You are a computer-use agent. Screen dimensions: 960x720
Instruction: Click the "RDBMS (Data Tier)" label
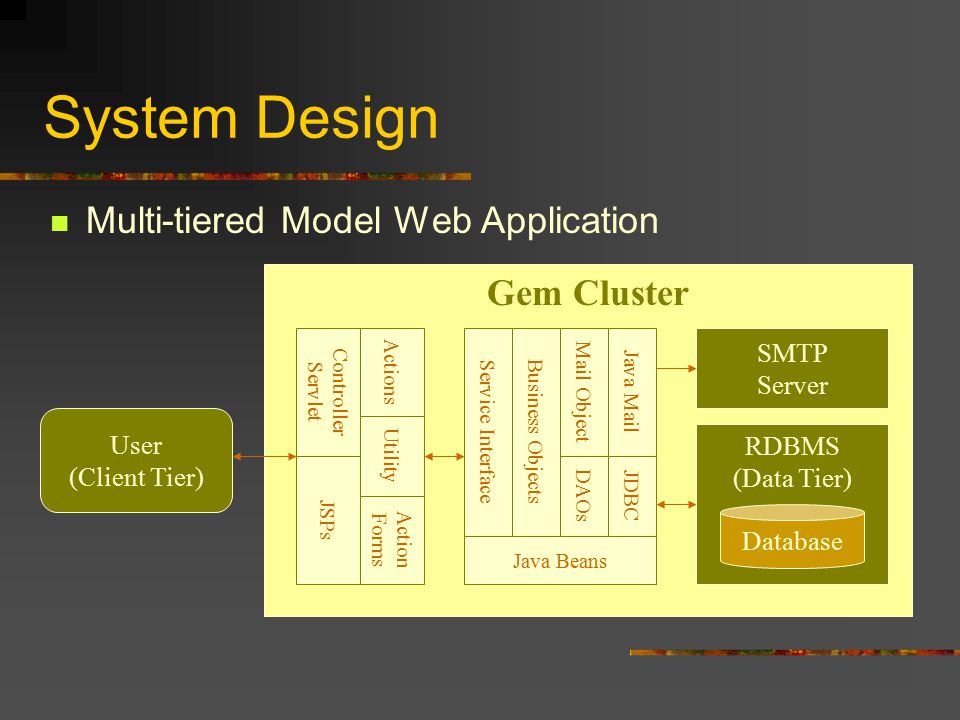point(792,462)
